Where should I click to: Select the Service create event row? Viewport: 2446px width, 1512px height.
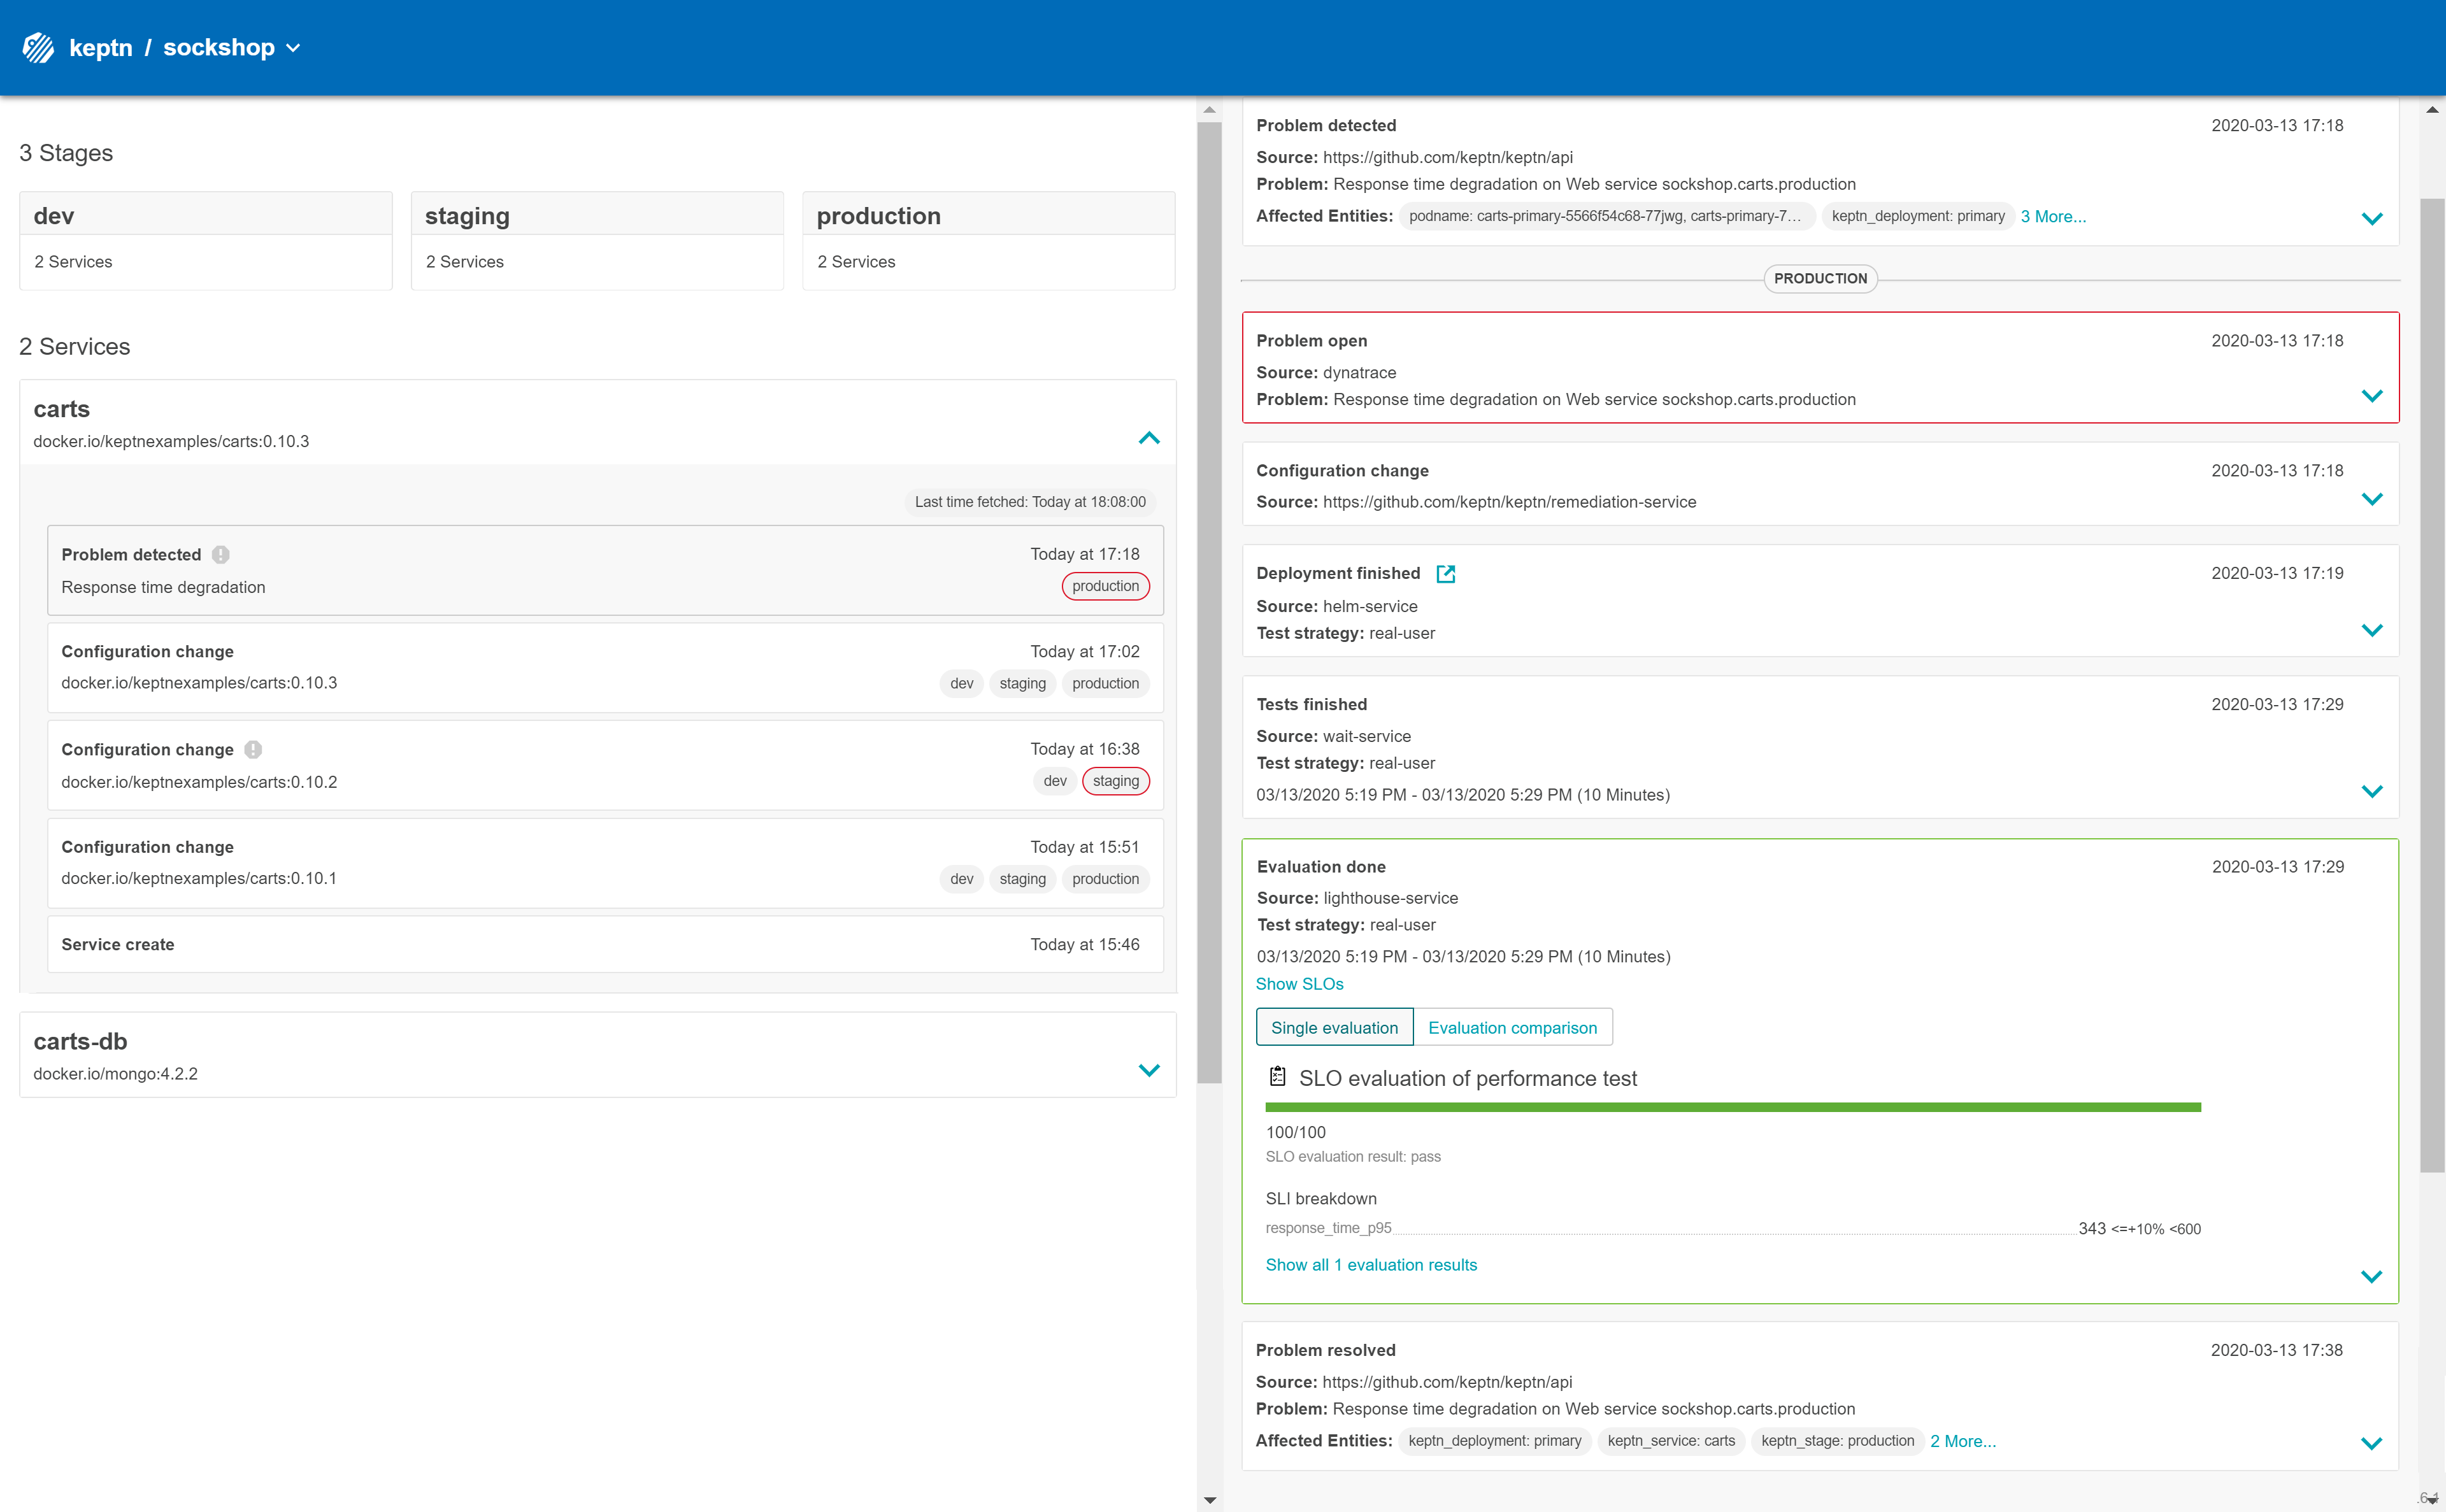pyautogui.click(x=605, y=944)
